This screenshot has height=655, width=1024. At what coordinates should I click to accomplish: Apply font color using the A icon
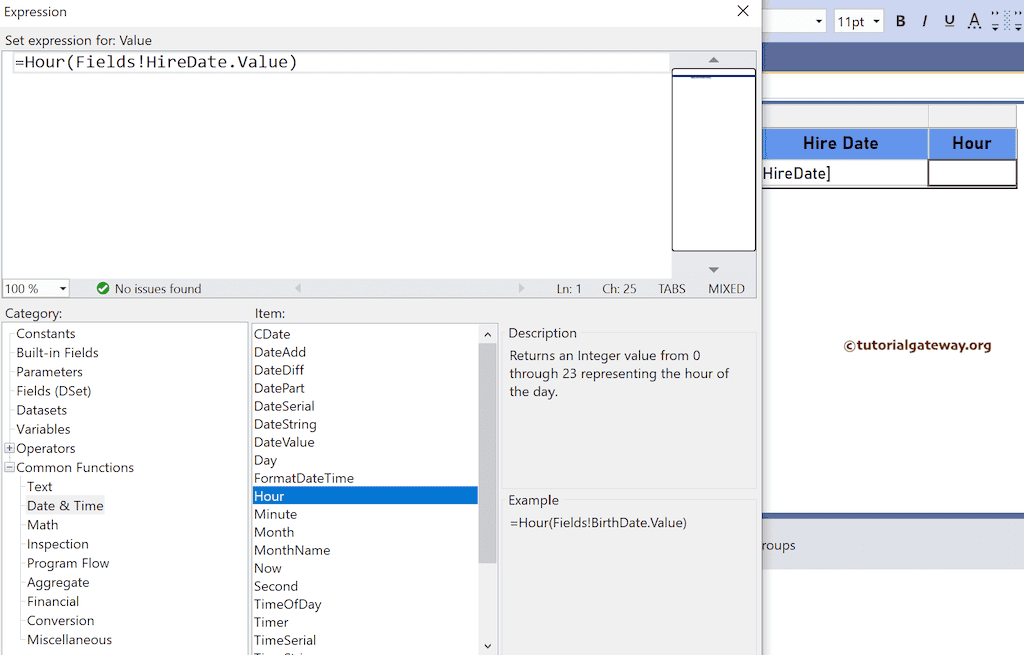coord(974,20)
